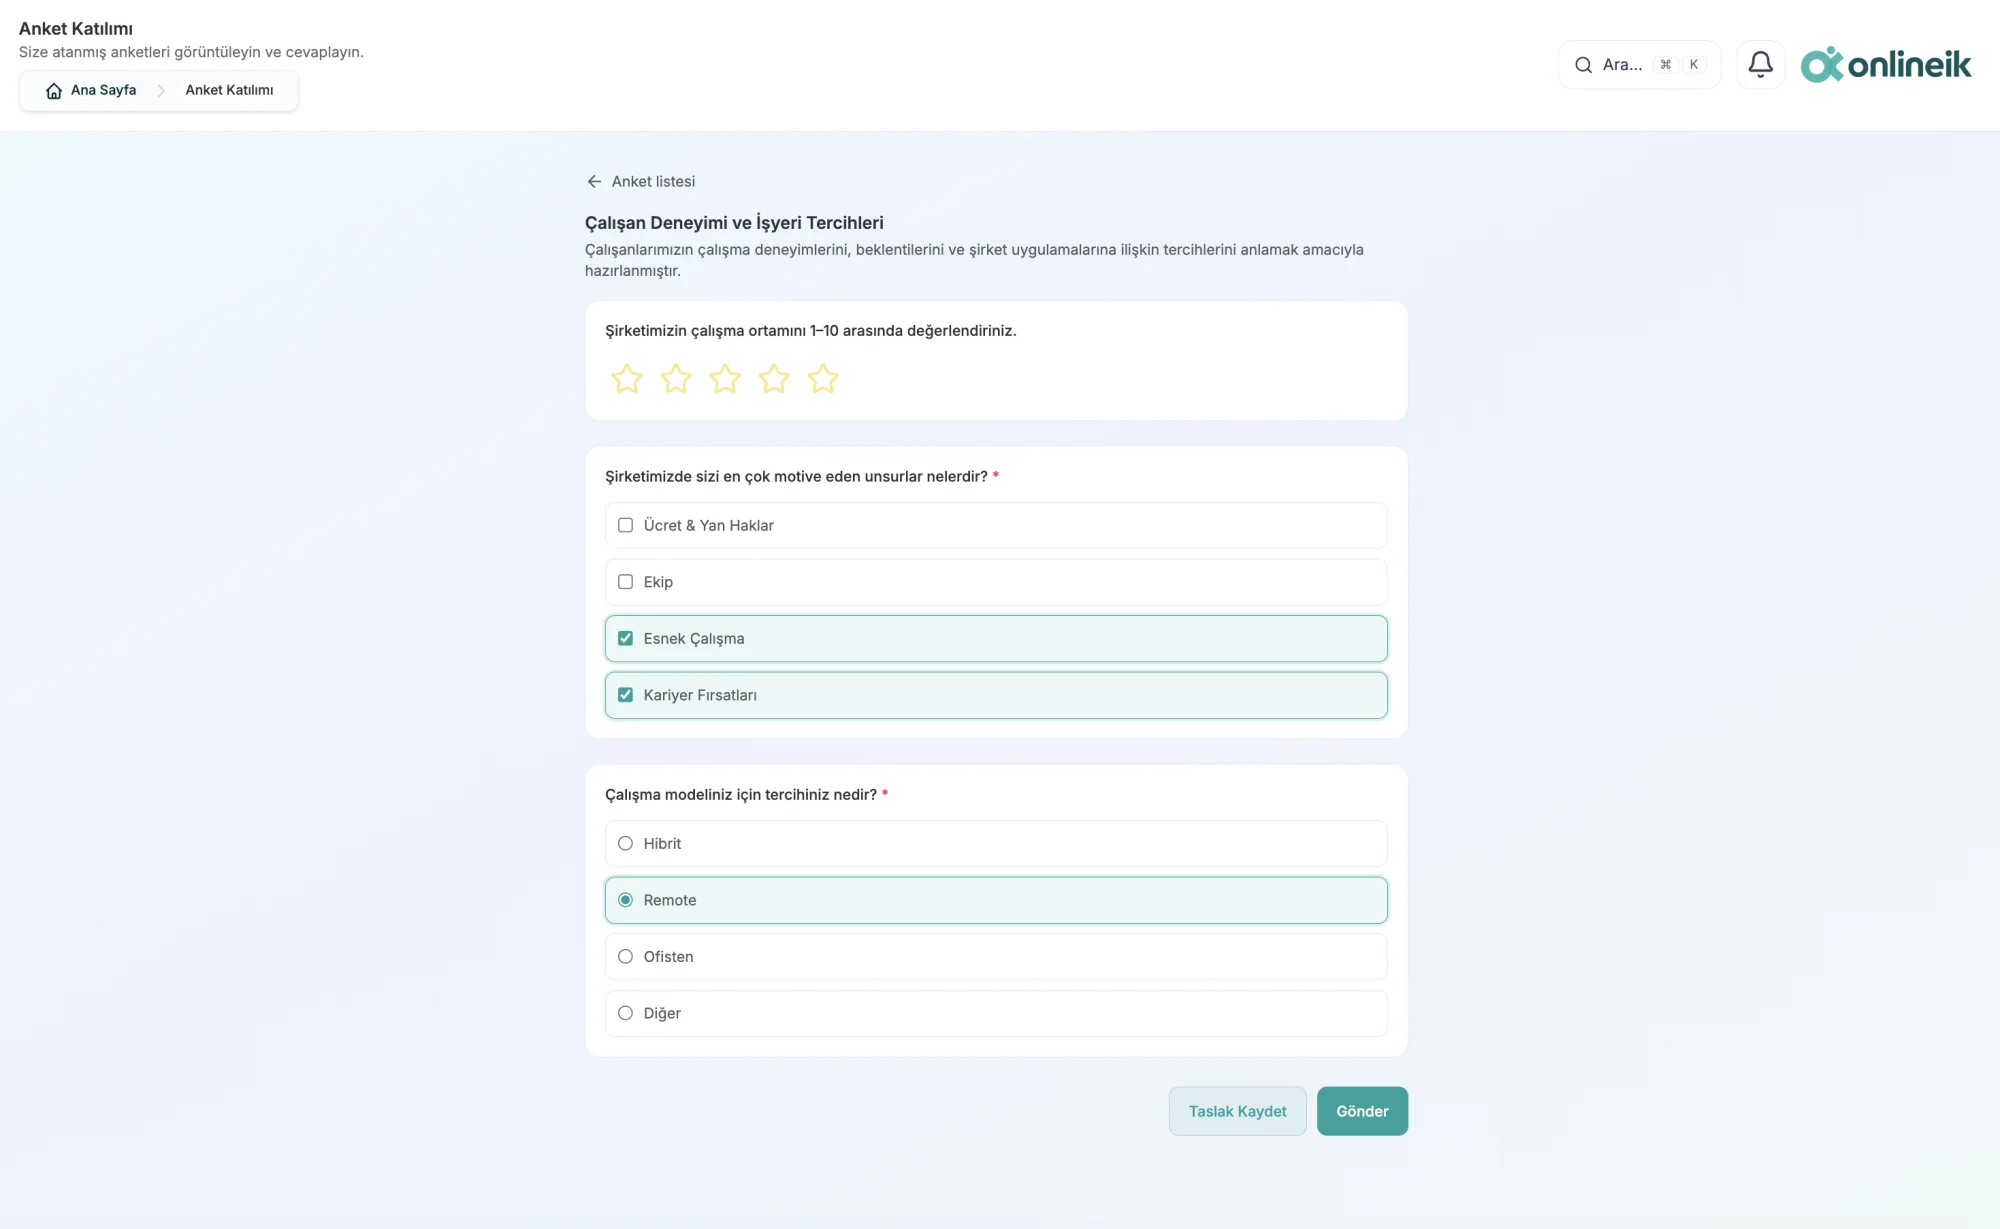Click the onlineik logo
Screen dimensions: 2000x1229
(x=1886, y=65)
